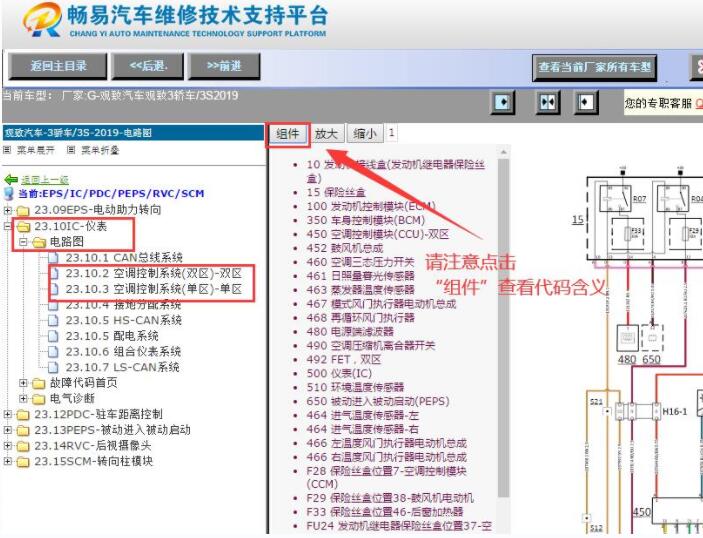This screenshot has height=538, width=703.
Task: Click the middle panel layout icon (double arrows)
Action: pyautogui.click(x=548, y=102)
